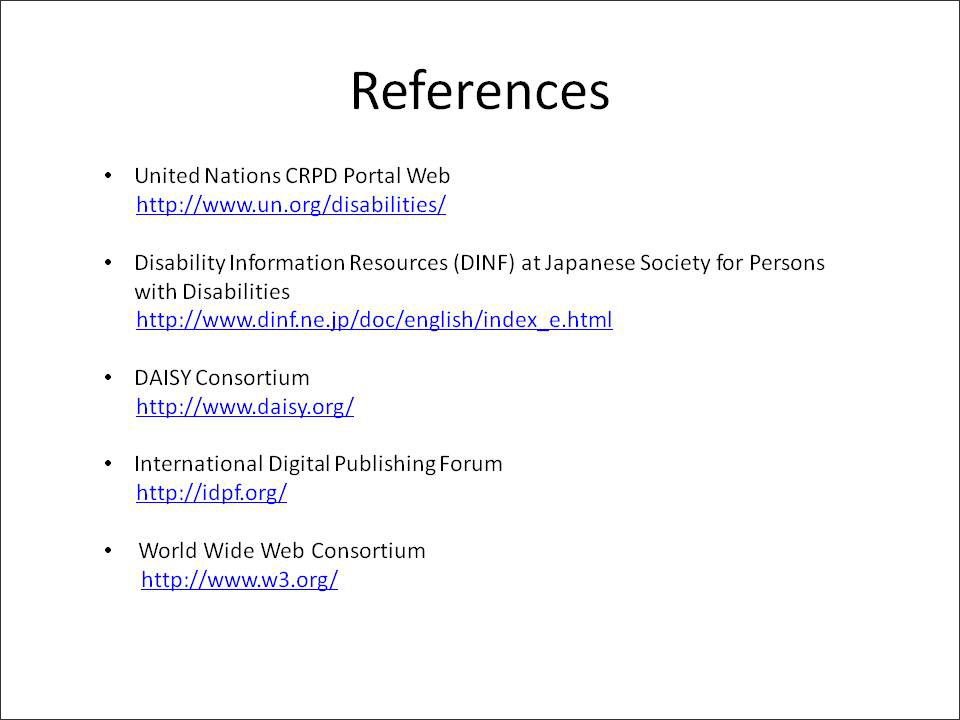Follow the www.daisy.org link
The width and height of the screenshot is (960, 720).
[x=245, y=407]
